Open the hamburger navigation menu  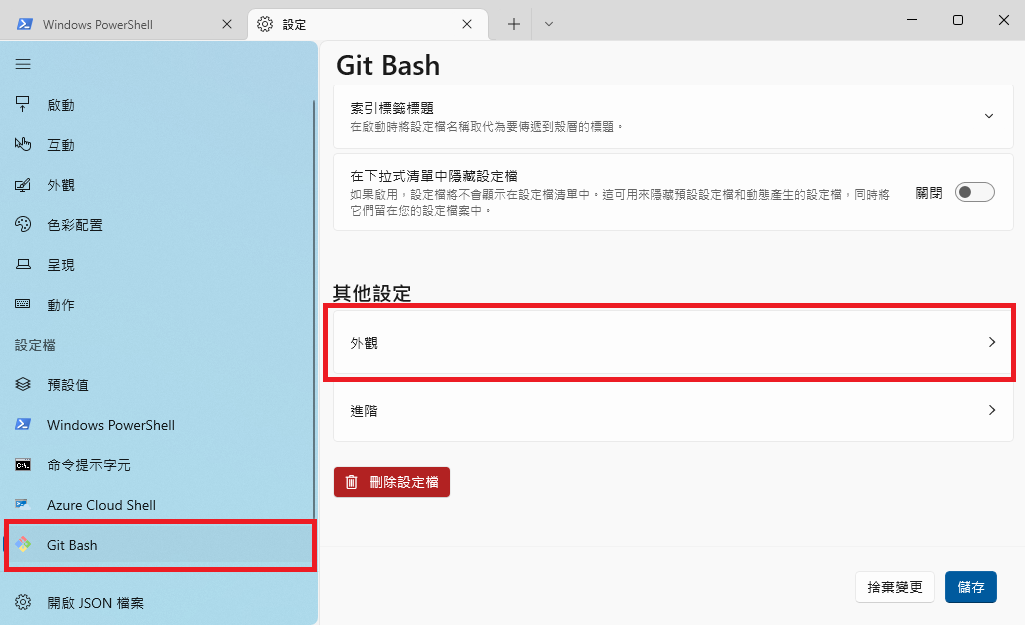tap(23, 64)
